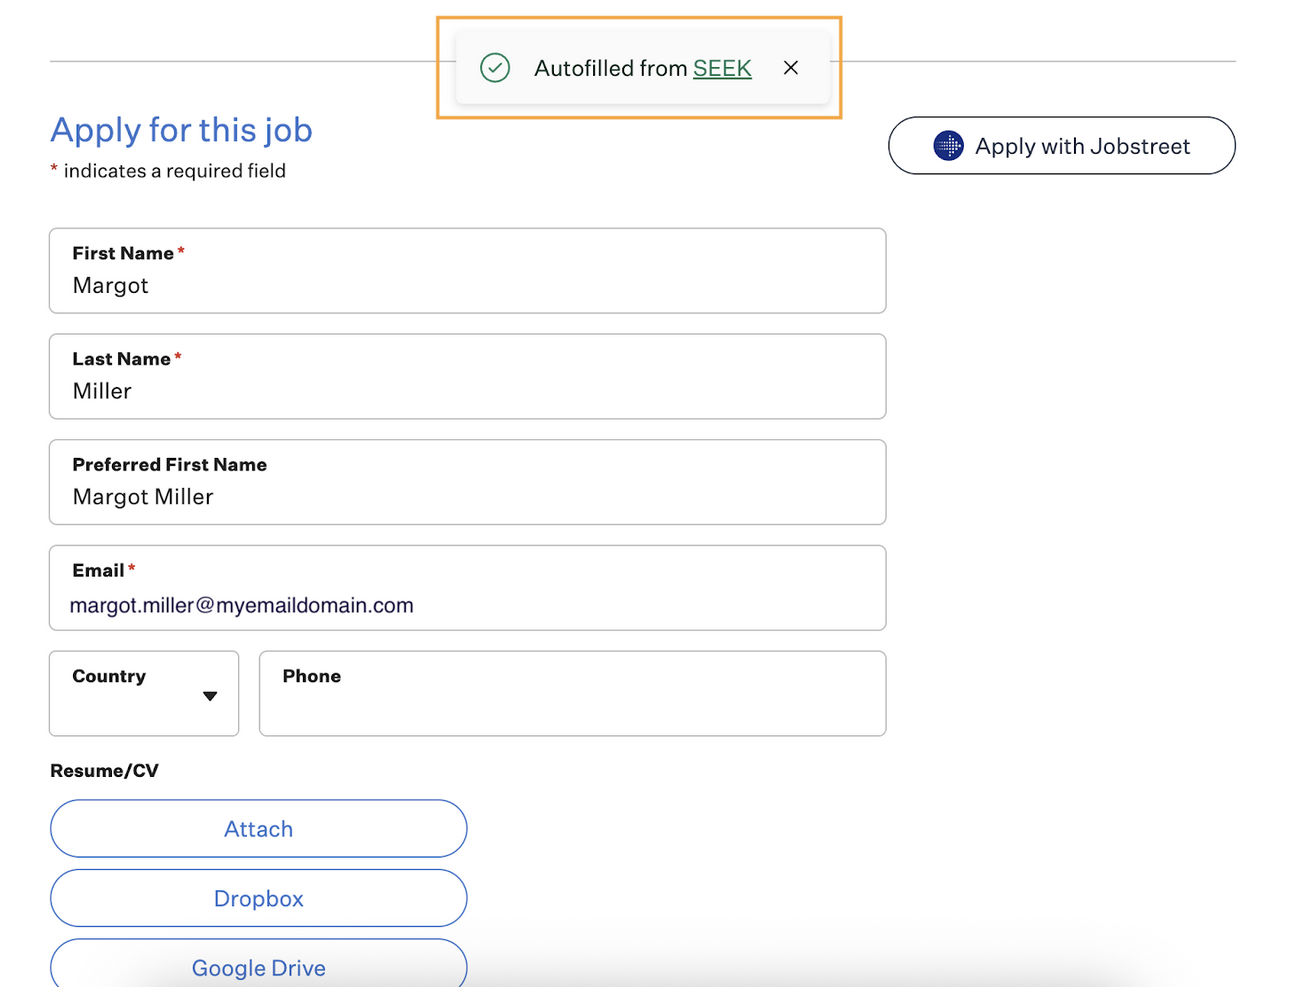Expand the Country dropdown arrow

pos(210,696)
